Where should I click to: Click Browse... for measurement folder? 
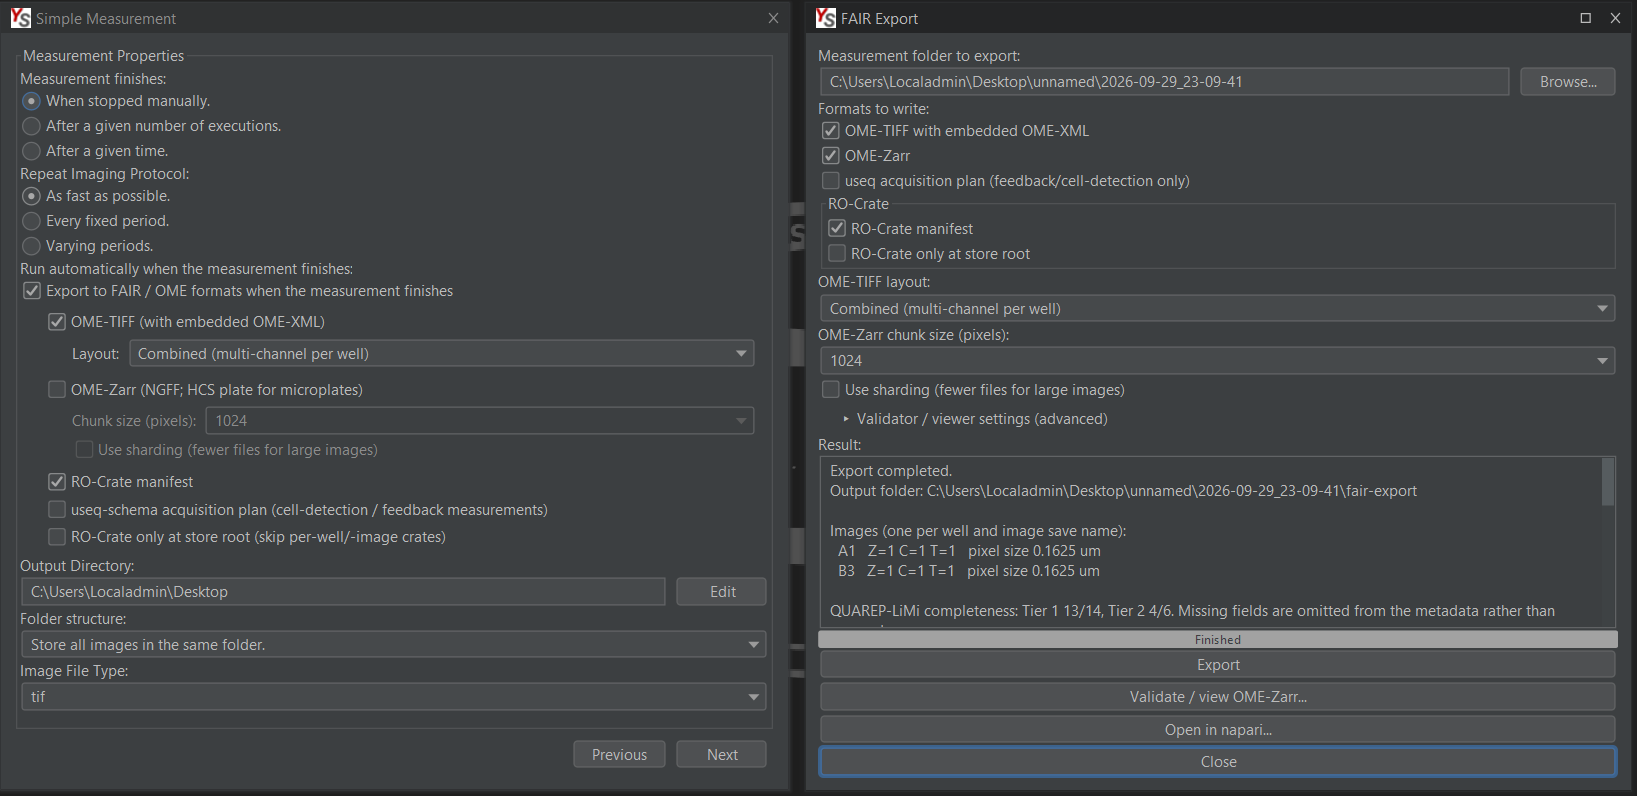[1568, 82]
